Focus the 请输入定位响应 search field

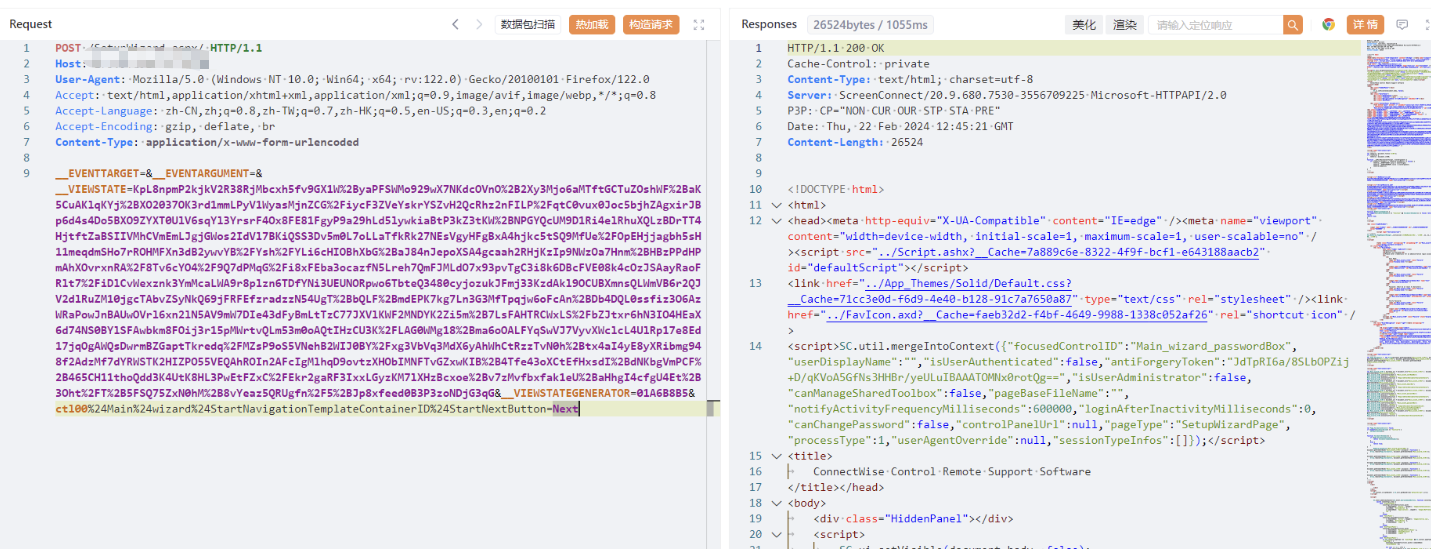tap(1215, 25)
